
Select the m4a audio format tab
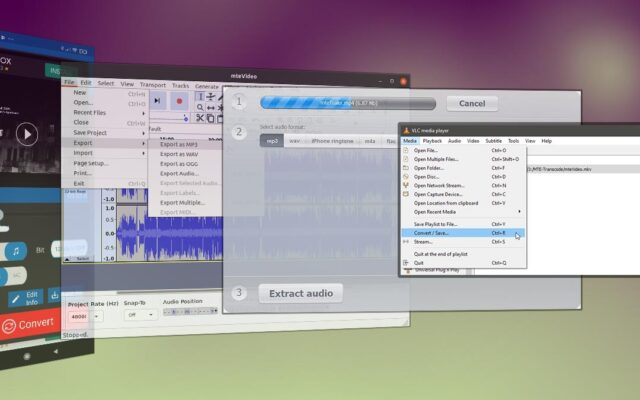click(370, 141)
